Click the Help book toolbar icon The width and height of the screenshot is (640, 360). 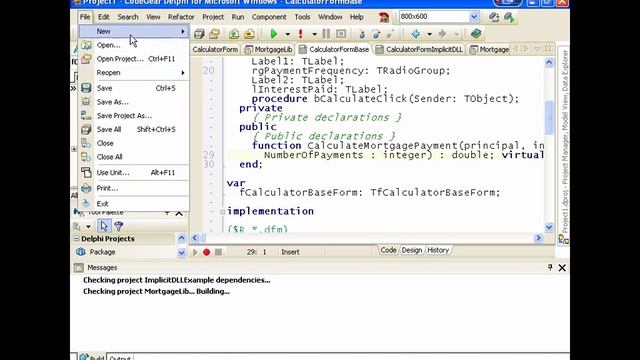pos(476,33)
